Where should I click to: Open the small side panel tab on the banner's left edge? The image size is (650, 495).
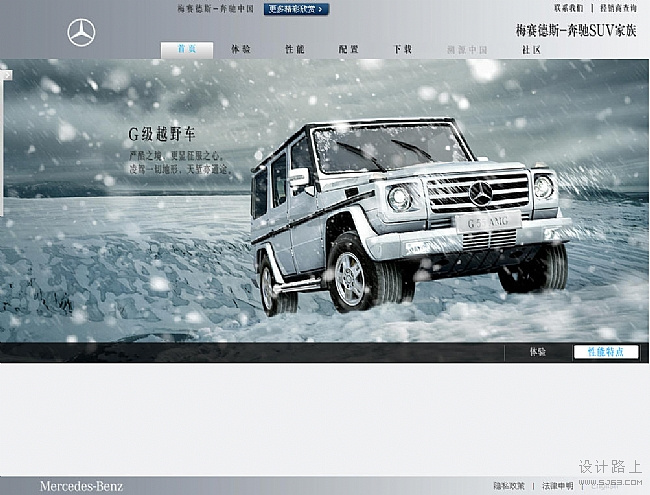(x=6, y=75)
